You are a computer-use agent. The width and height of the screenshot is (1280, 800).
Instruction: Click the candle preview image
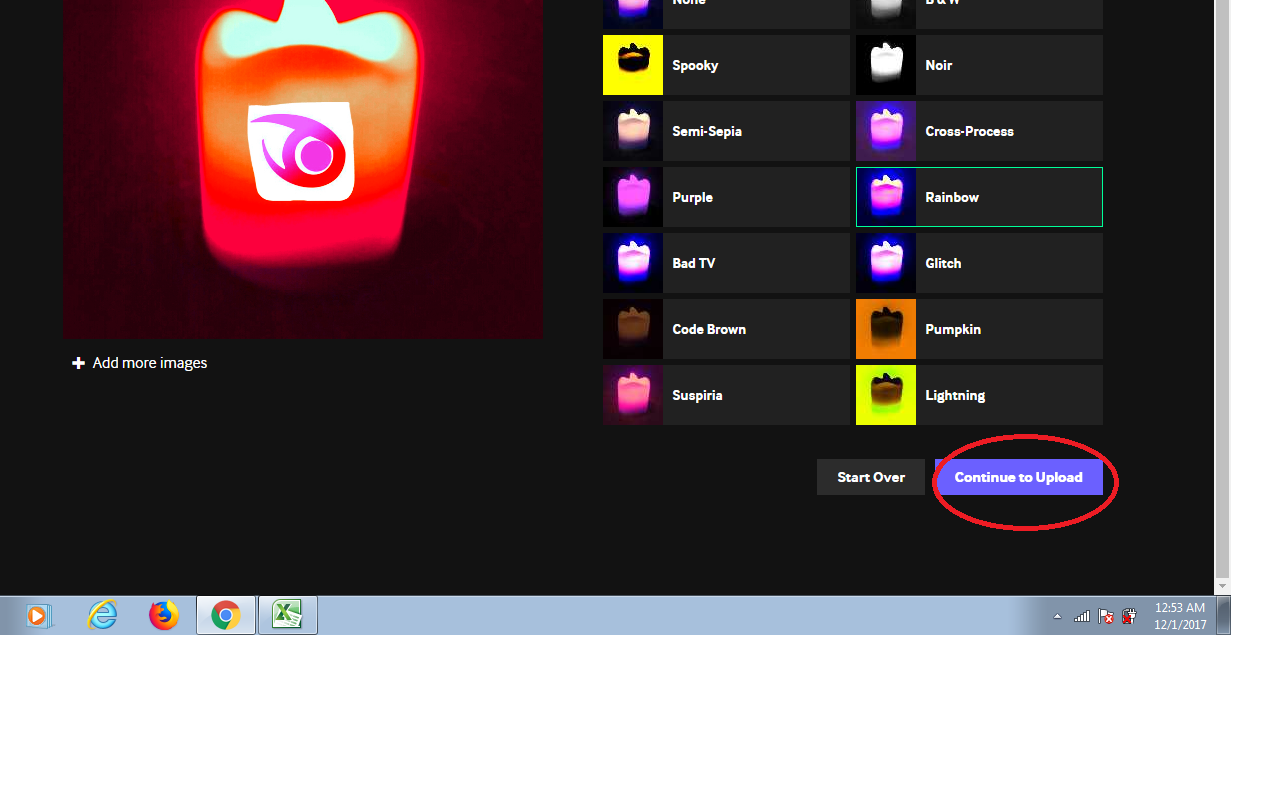[x=303, y=169]
